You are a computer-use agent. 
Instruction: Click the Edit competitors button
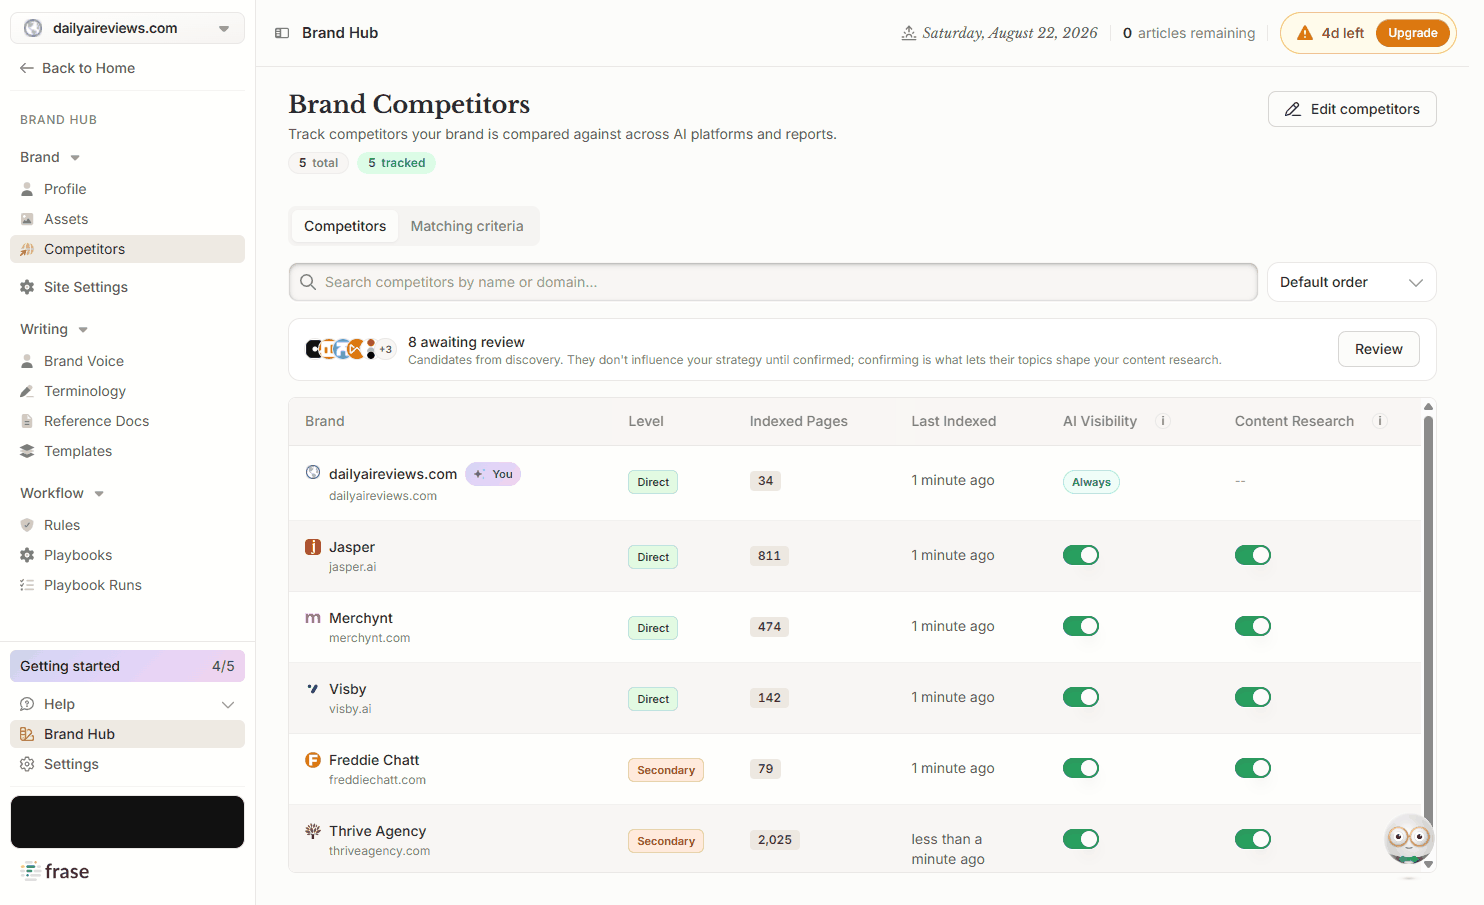point(1352,109)
